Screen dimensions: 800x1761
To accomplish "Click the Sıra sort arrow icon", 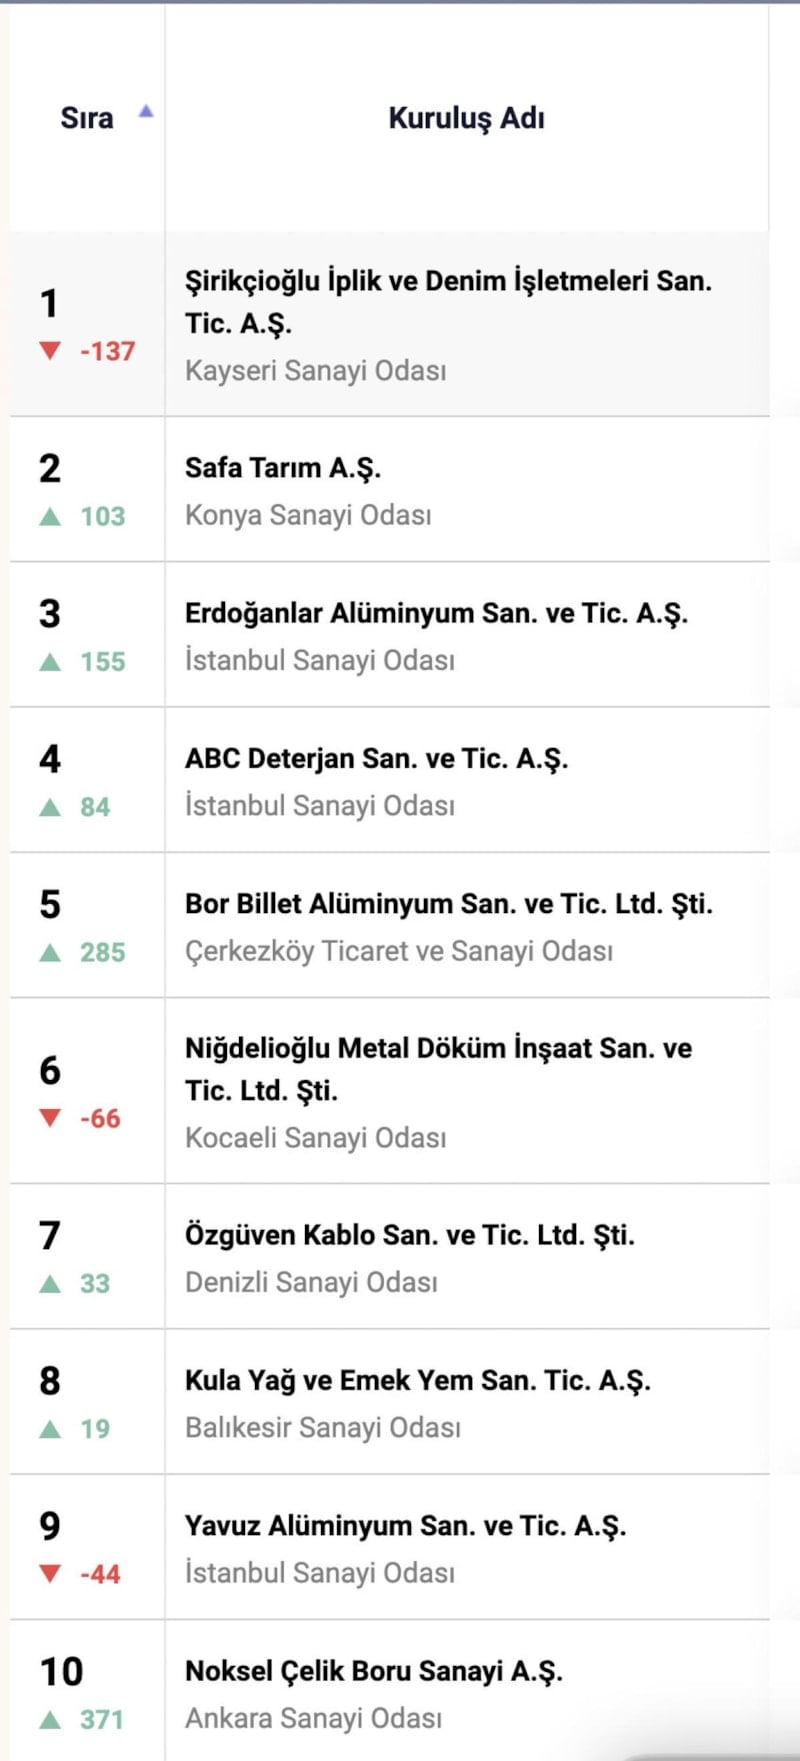I will (x=146, y=111).
